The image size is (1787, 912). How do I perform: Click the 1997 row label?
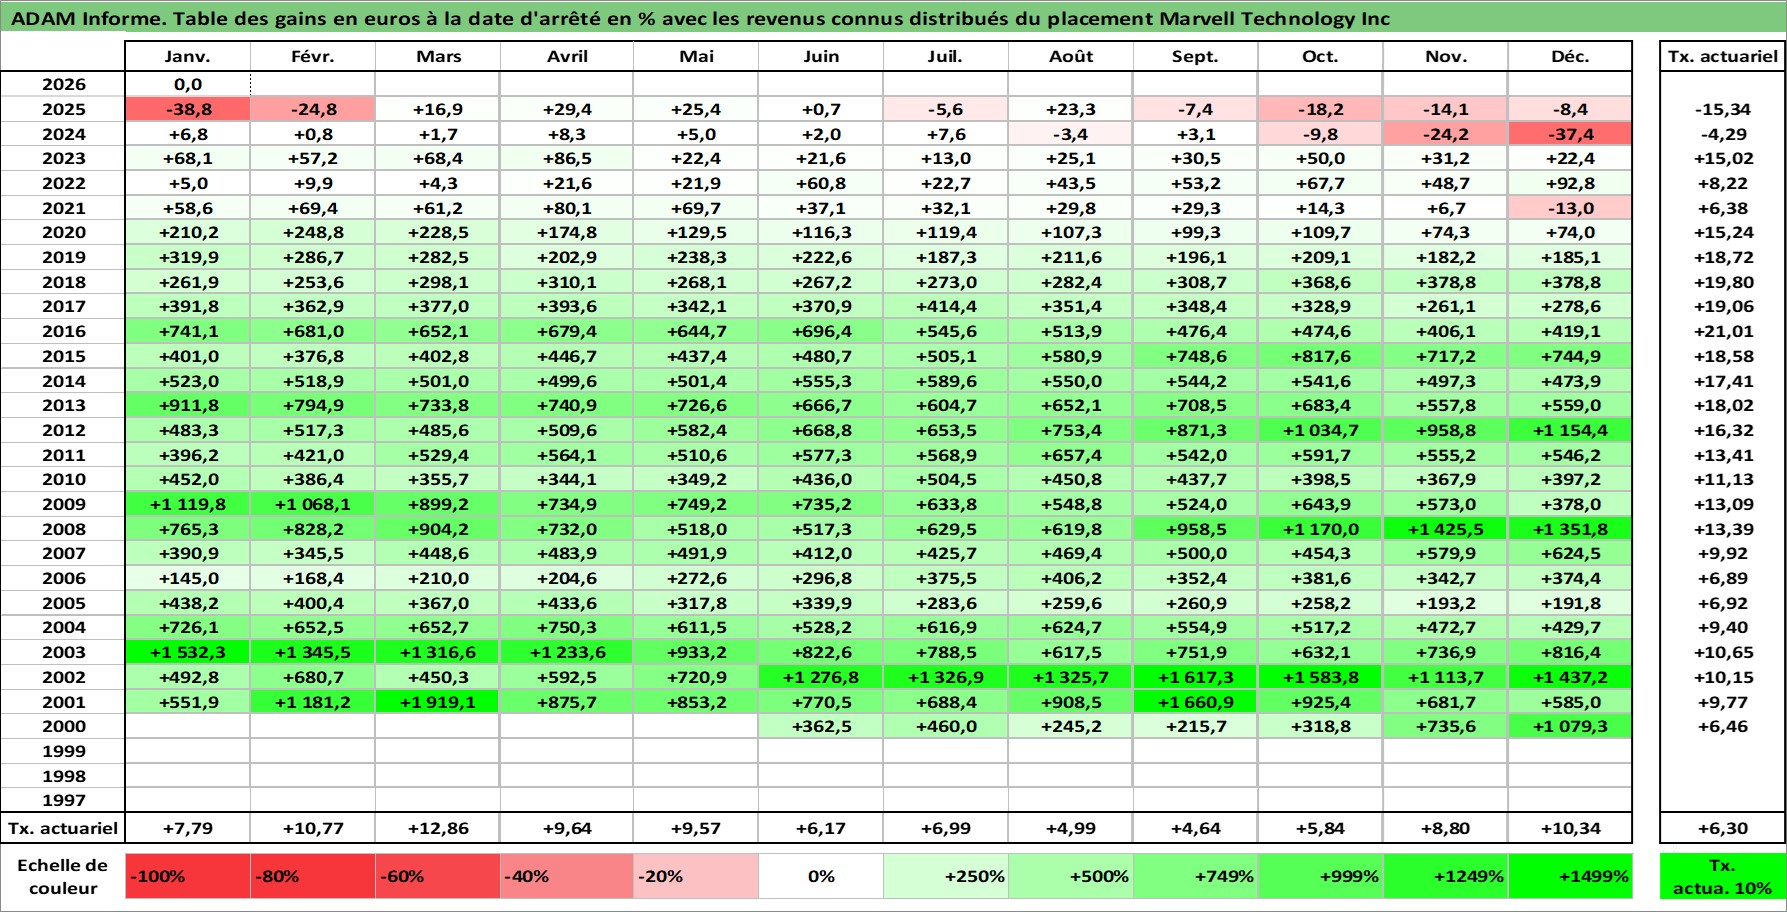click(x=63, y=800)
